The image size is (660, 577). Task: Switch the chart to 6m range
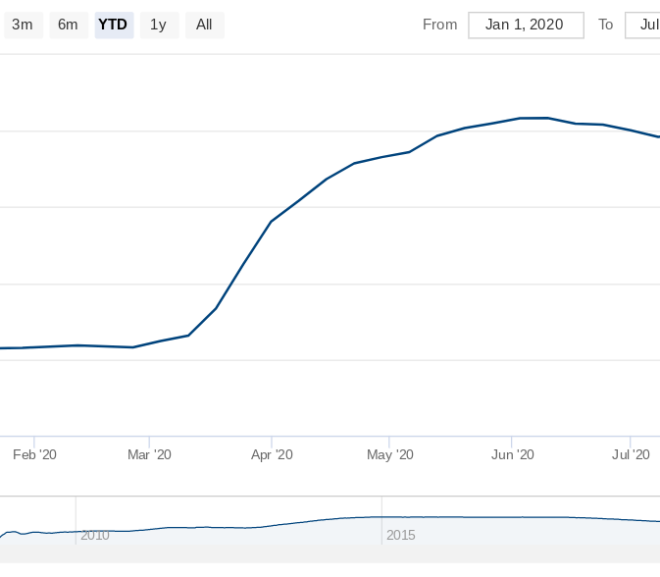pos(69,25)
